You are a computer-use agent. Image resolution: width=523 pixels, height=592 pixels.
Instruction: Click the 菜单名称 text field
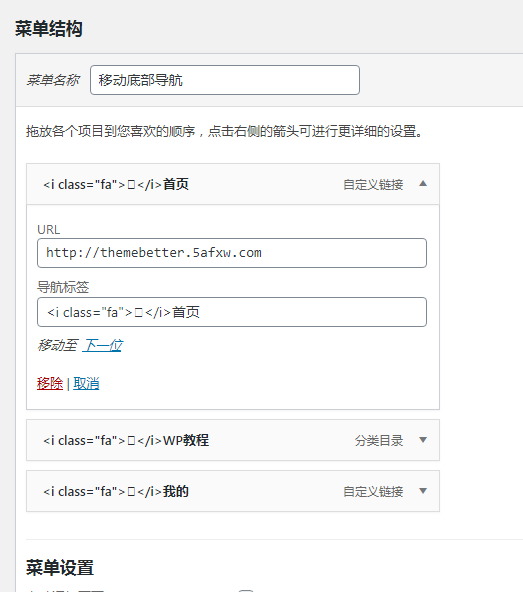point(225,80)
